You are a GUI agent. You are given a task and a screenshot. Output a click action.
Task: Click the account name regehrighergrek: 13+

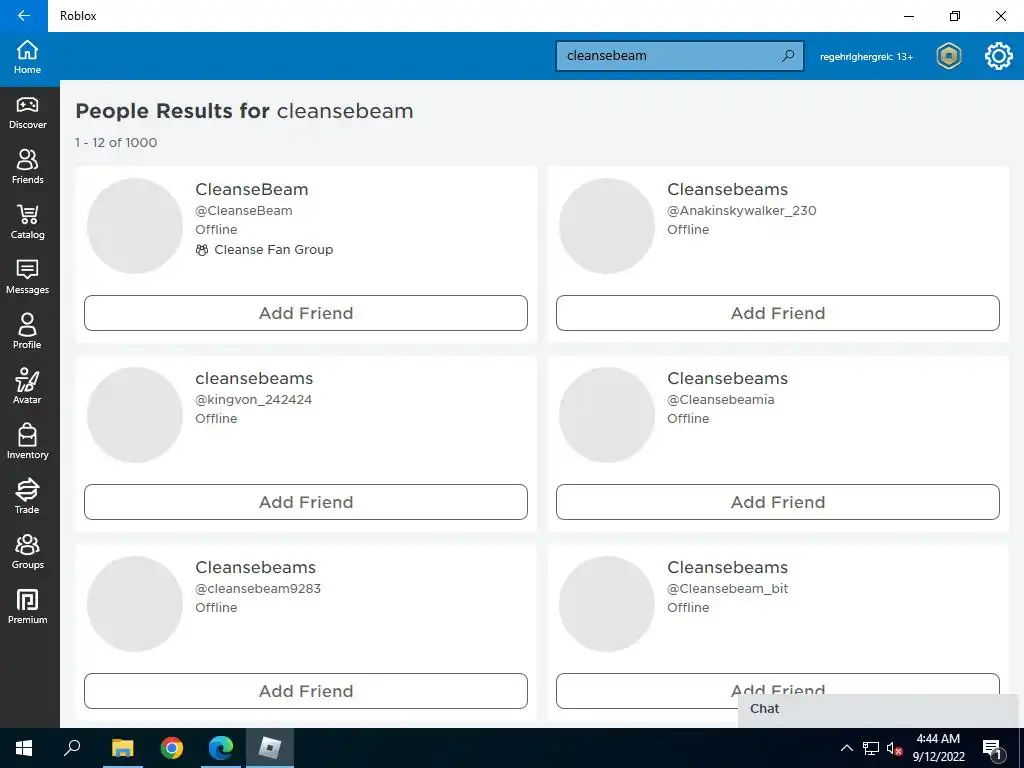pos(866,57)
